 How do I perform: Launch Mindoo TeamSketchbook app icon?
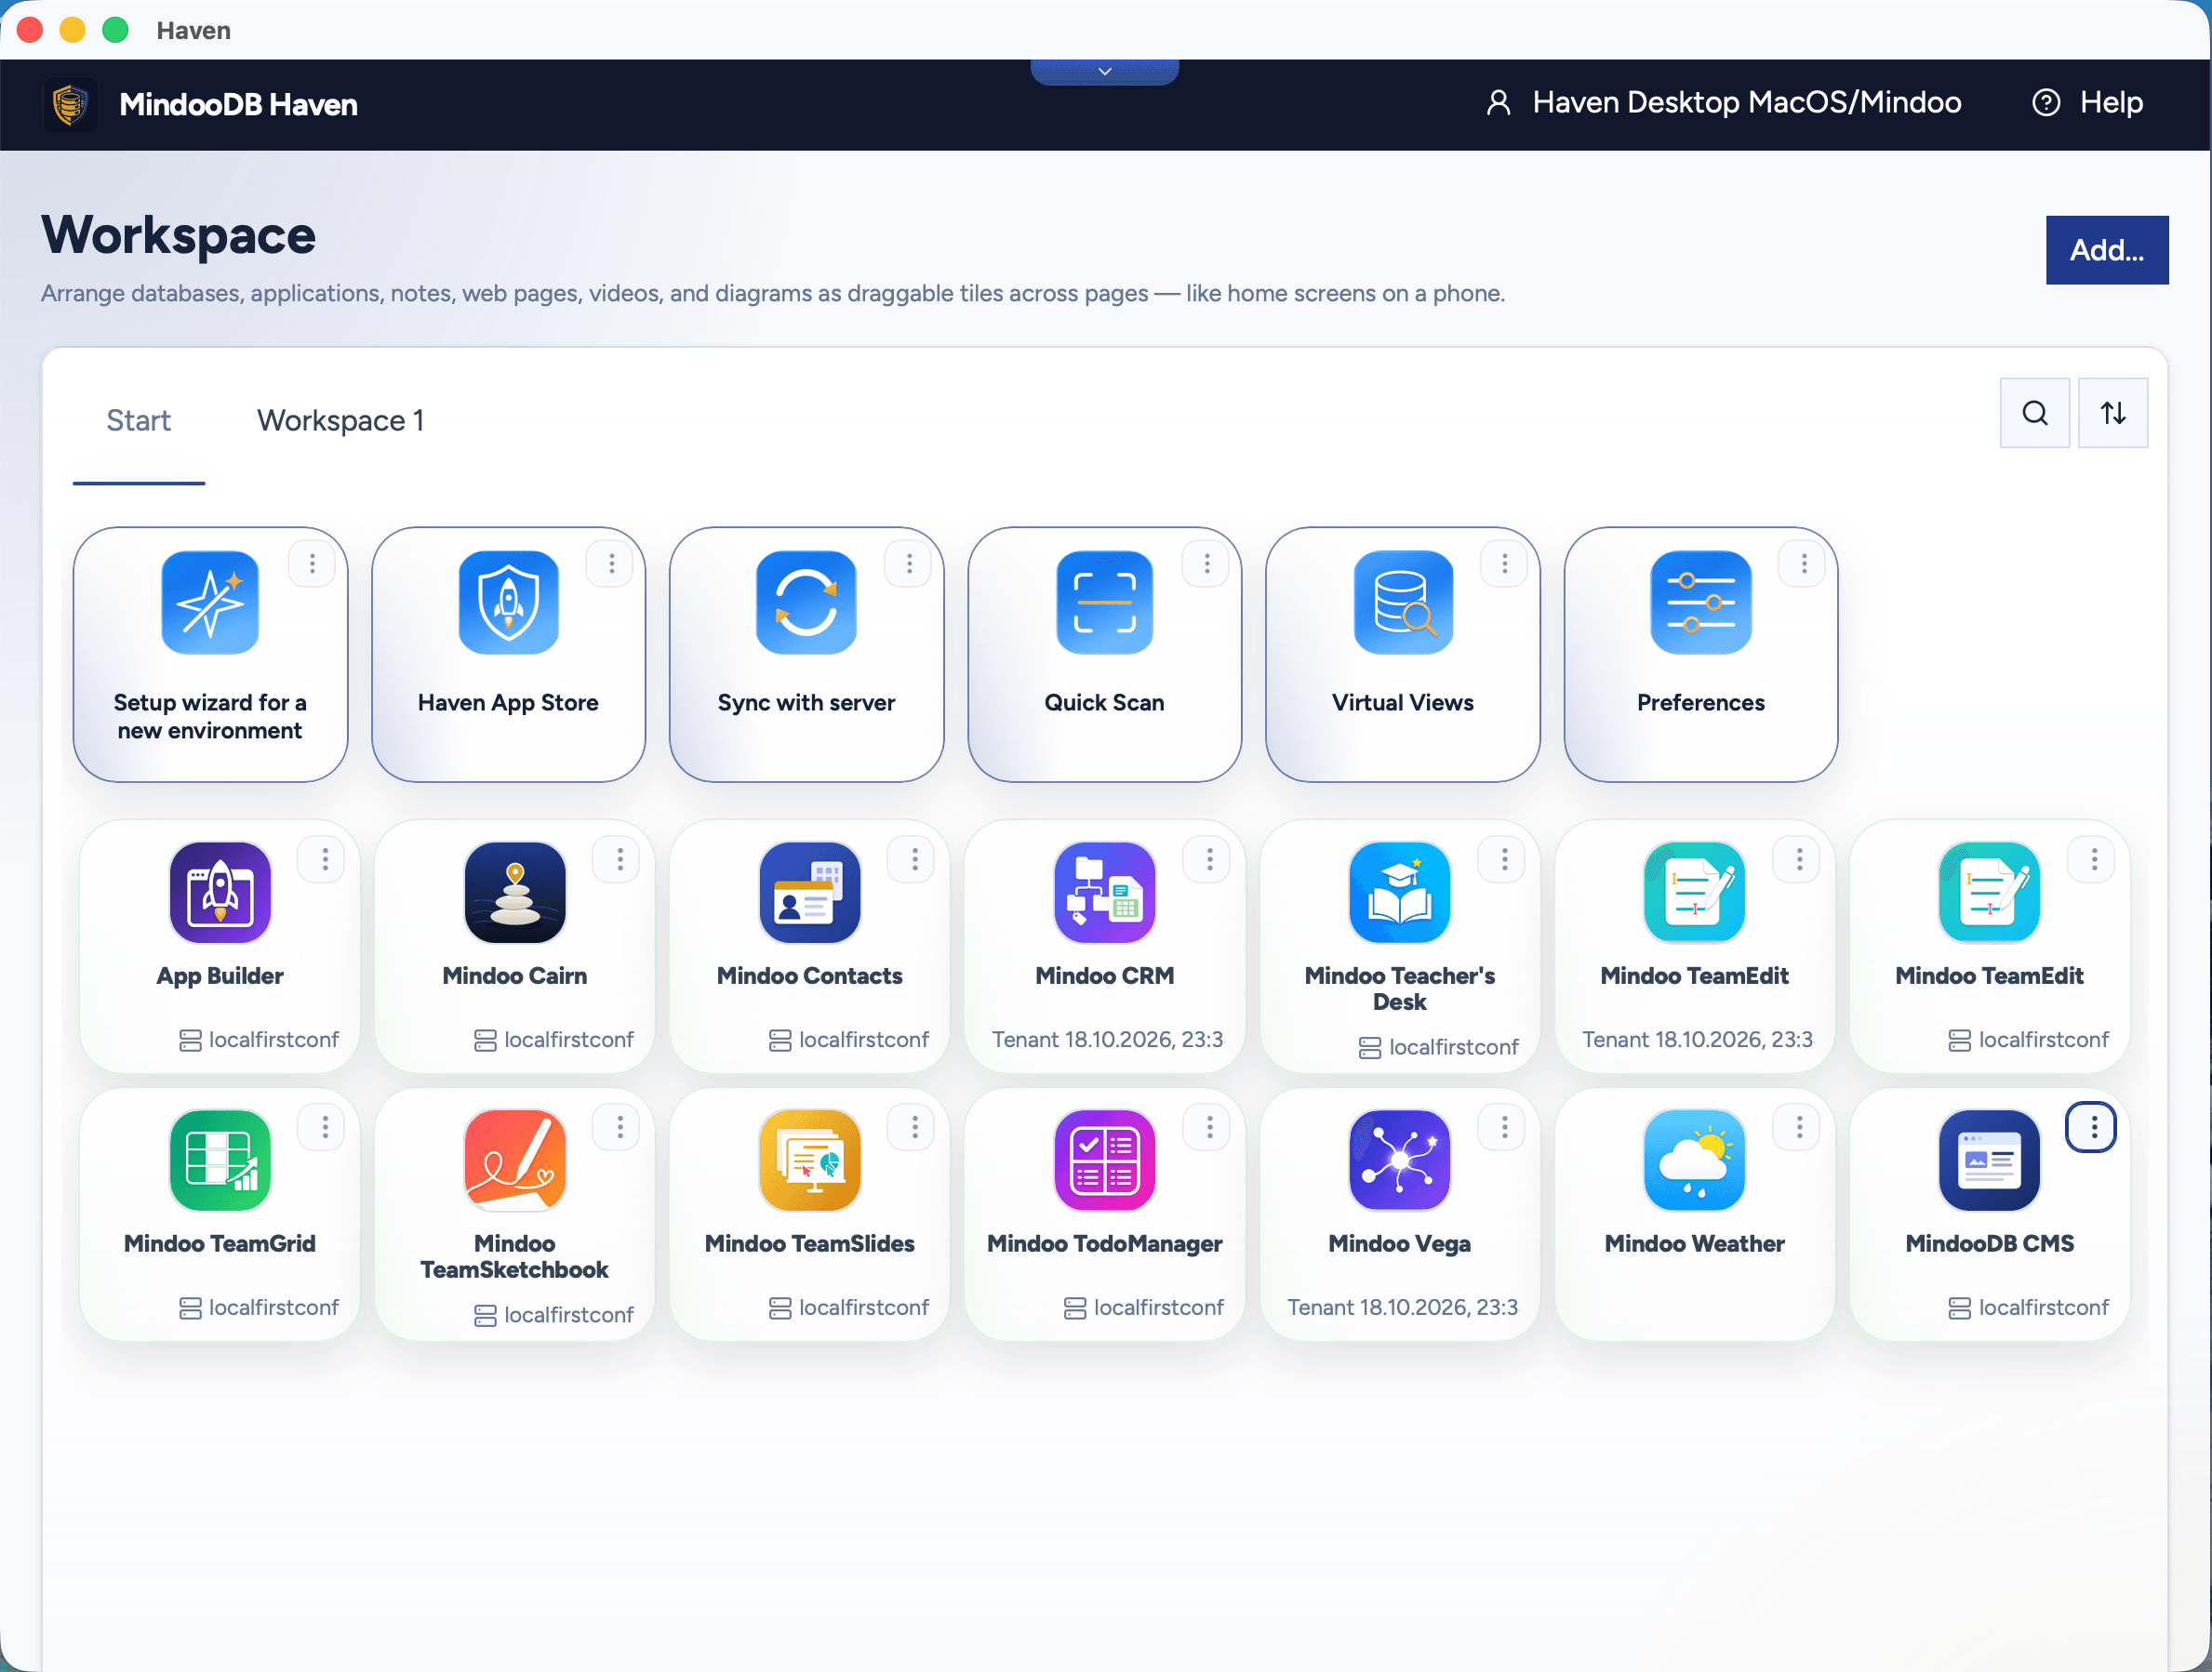pos(515,1160)
